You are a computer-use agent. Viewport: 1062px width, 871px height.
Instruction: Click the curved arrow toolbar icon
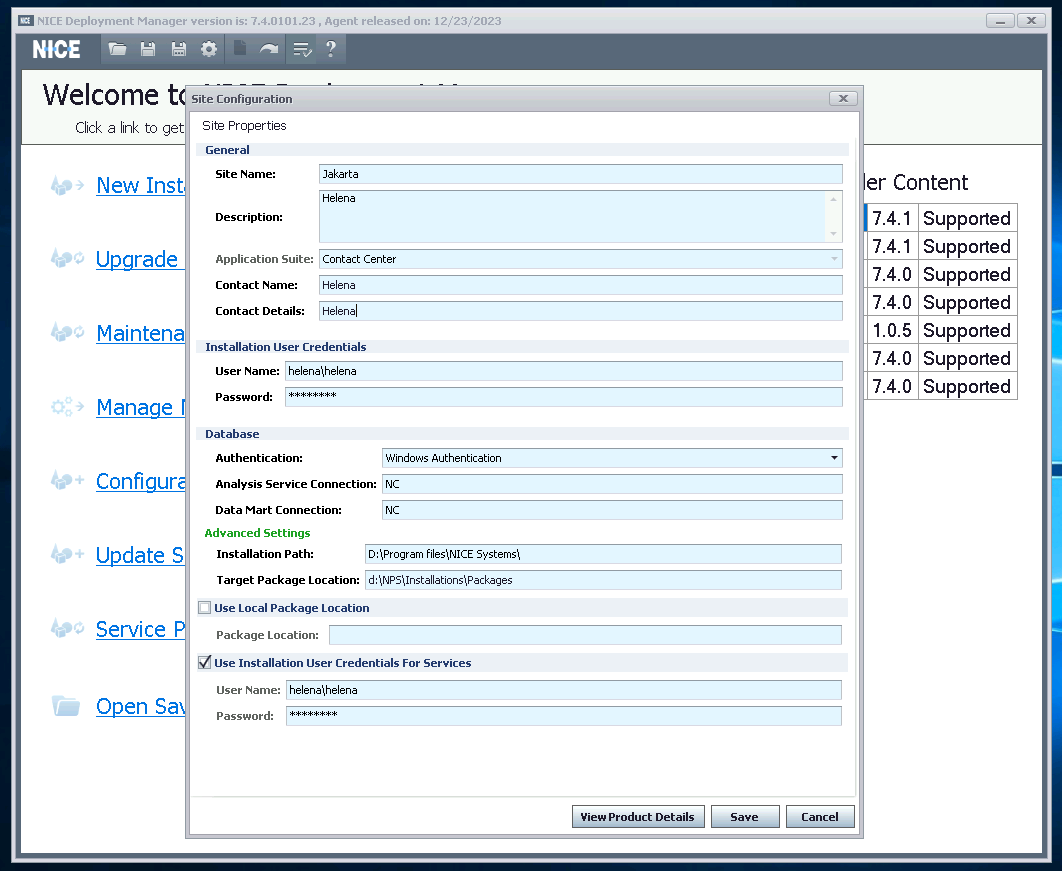(x=269, y=49)
